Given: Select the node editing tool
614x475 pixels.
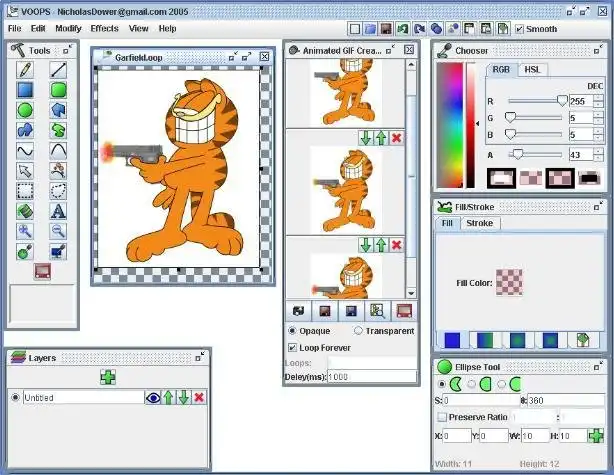Looking at the screenshot, I should pos(58,171).
